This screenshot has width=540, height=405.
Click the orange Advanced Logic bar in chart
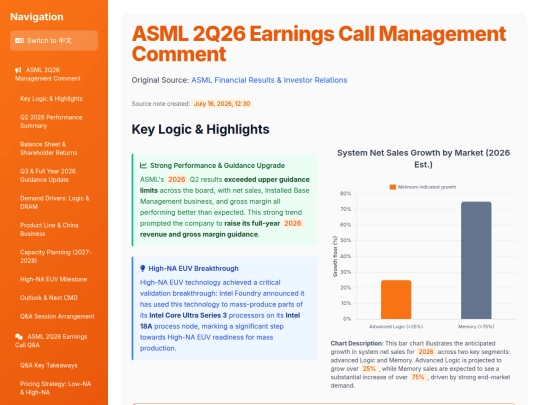coord(396,300)
